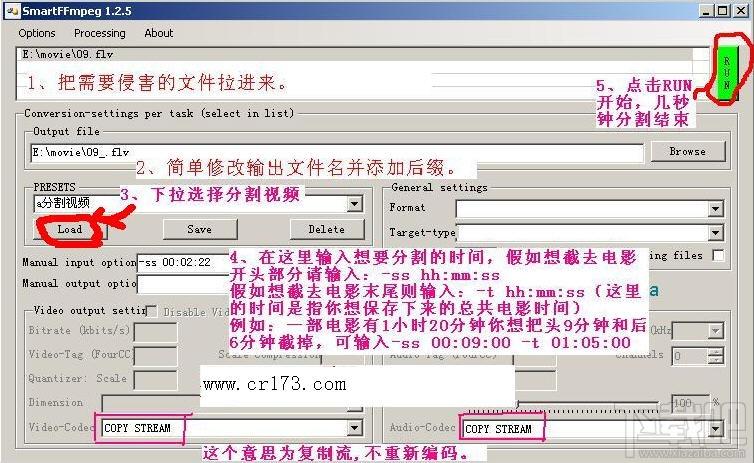Click the Bitrate (kbits/s) field
The height and width of the screenshot is (463, 754).
tap(155, 332)
